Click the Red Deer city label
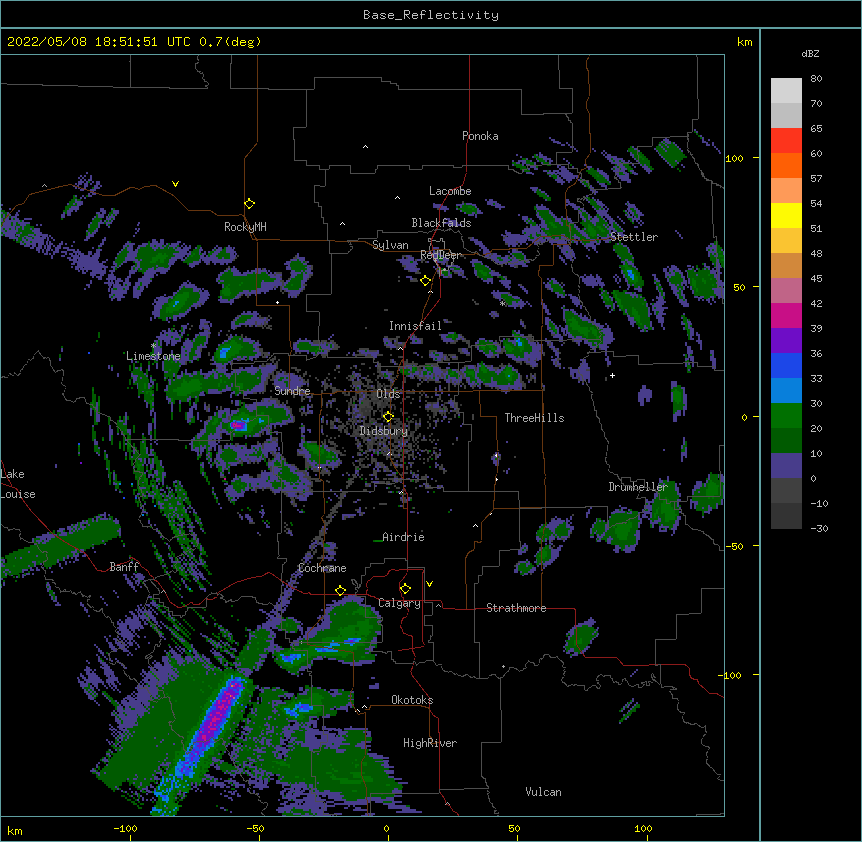 [x=440, y=255]
